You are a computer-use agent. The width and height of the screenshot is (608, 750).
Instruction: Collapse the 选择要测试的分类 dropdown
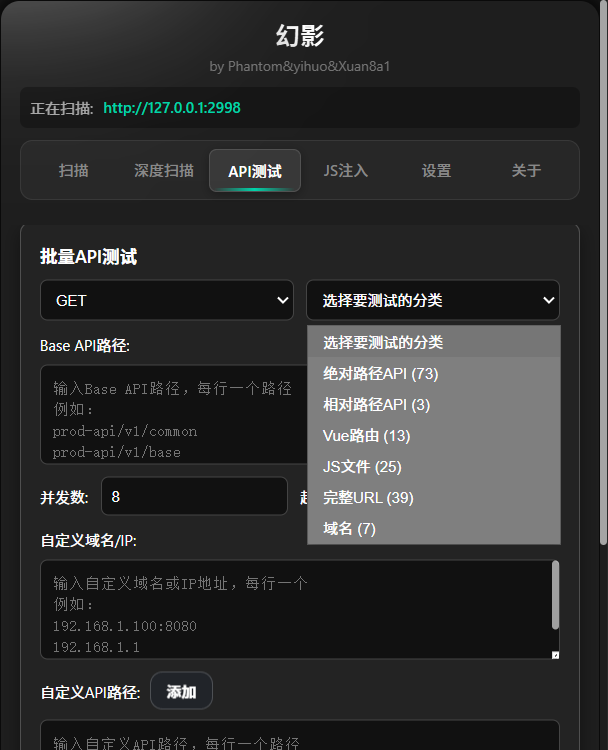coord(432,300)
